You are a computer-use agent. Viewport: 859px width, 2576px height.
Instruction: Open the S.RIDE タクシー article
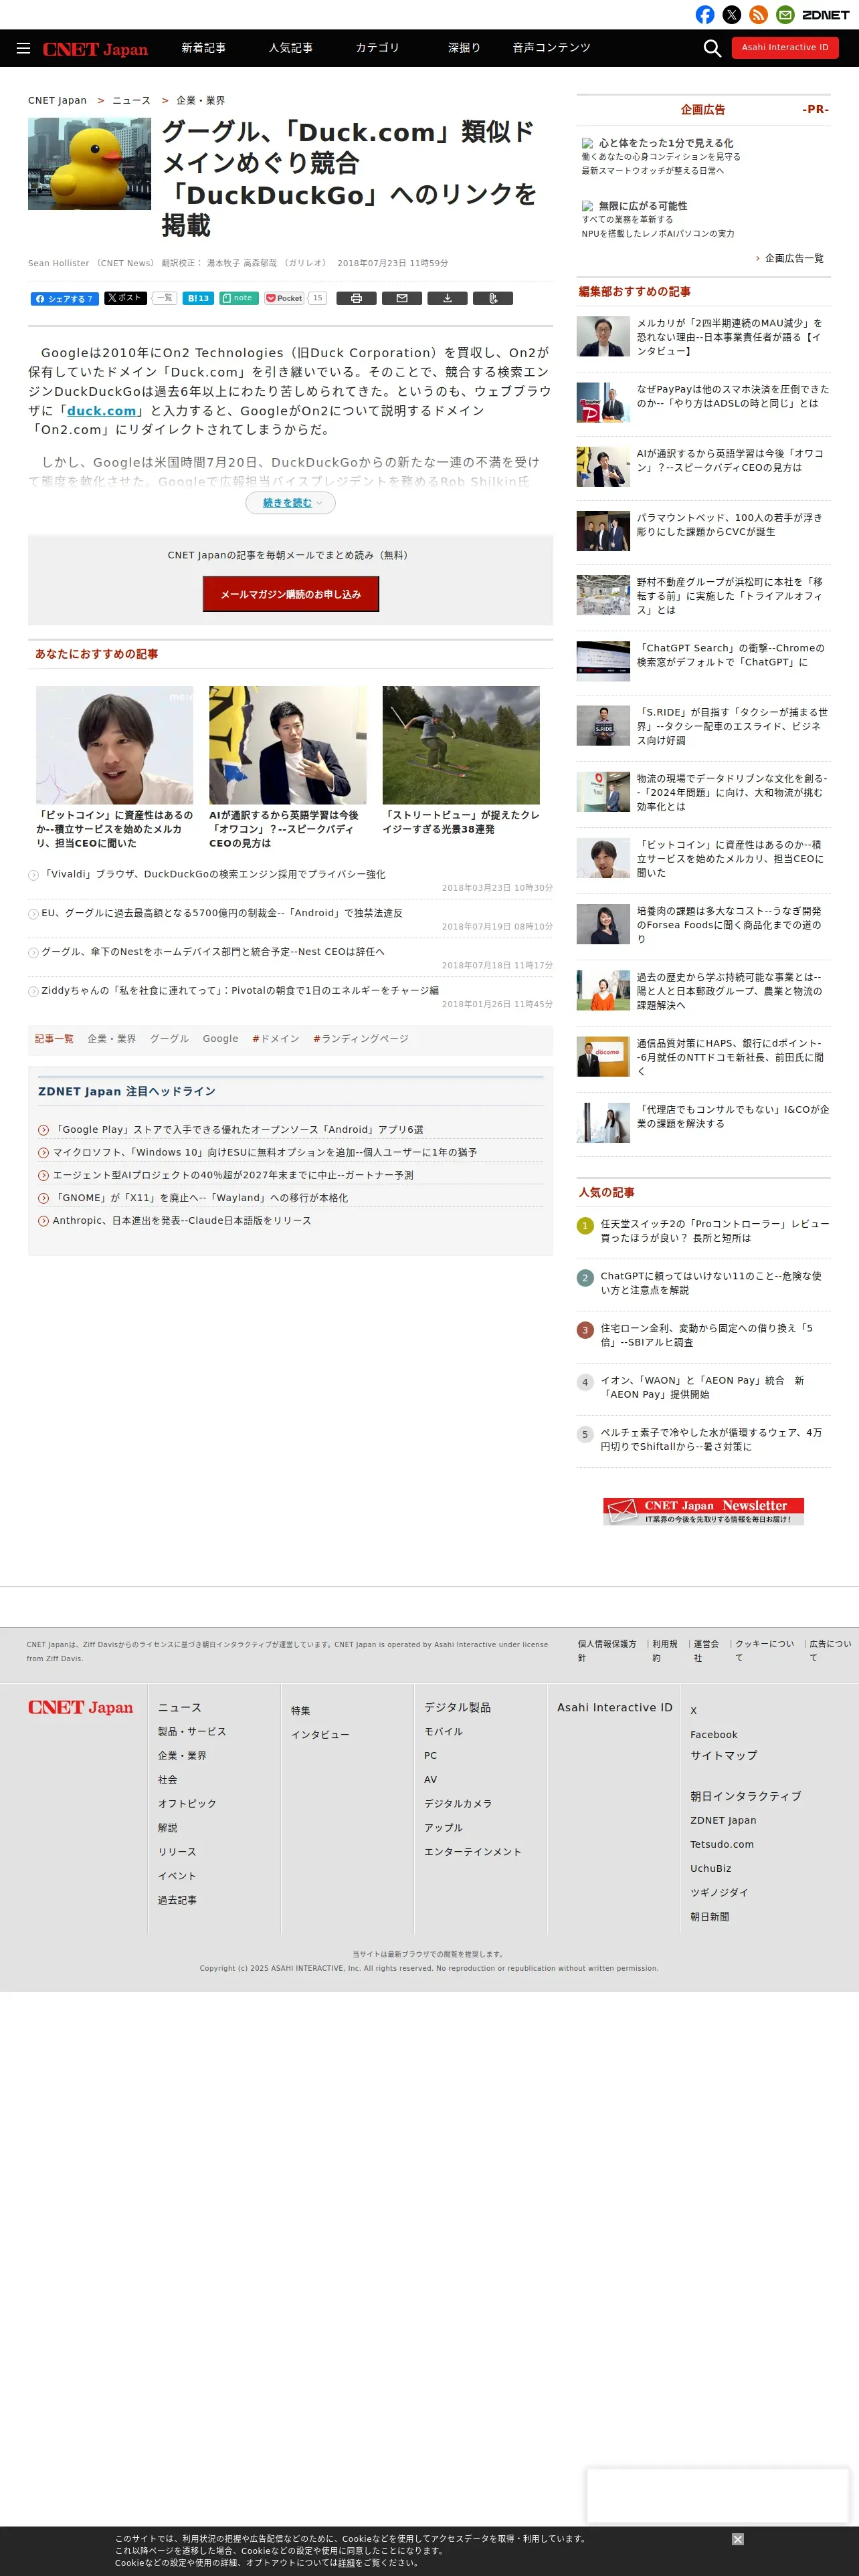(x=732, y=726)
